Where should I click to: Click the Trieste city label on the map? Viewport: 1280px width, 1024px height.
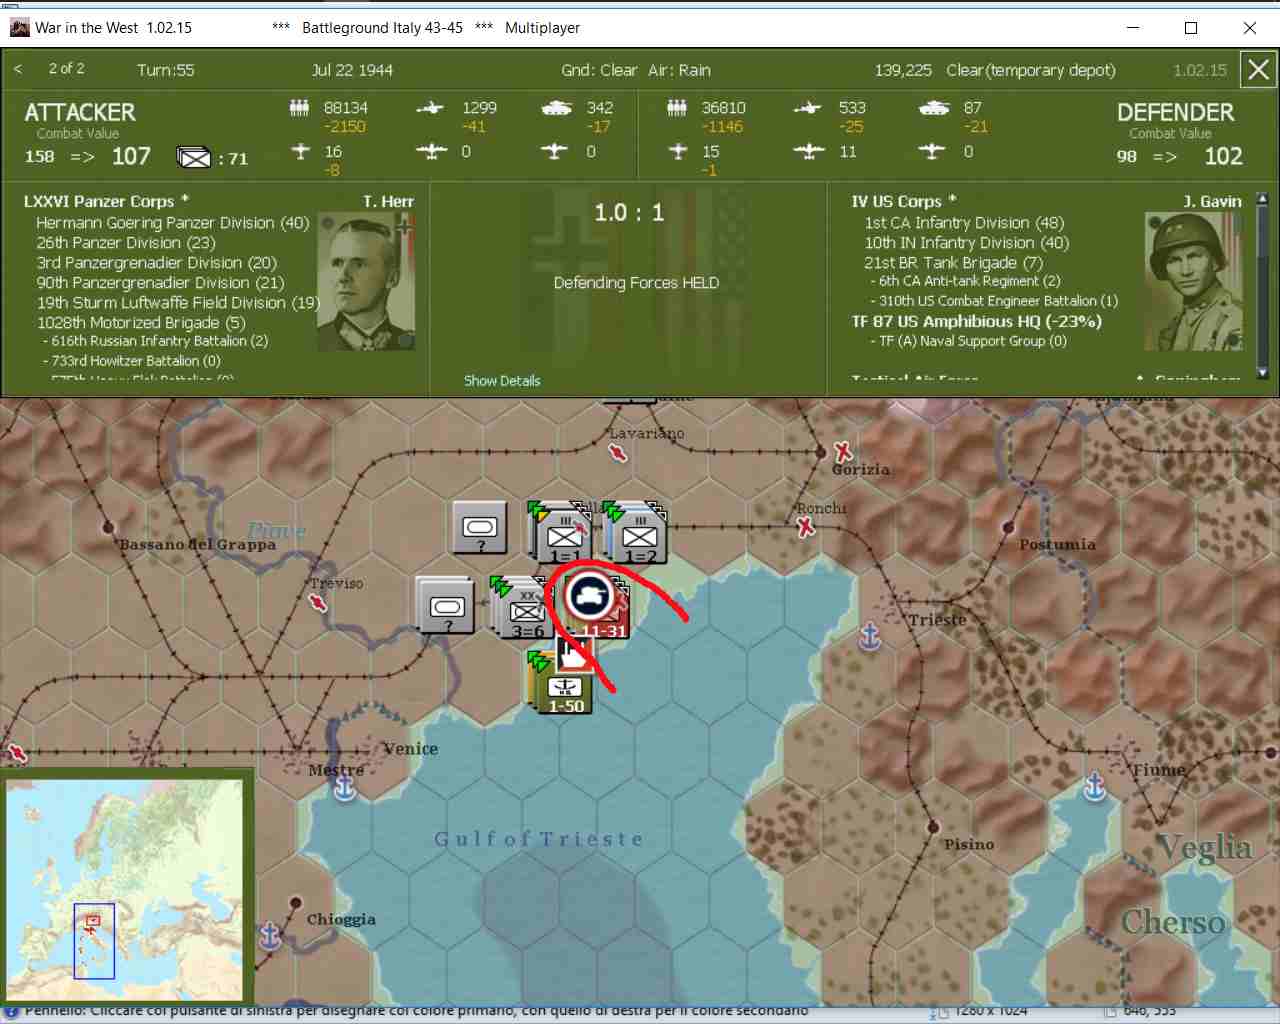coord(937,620)
